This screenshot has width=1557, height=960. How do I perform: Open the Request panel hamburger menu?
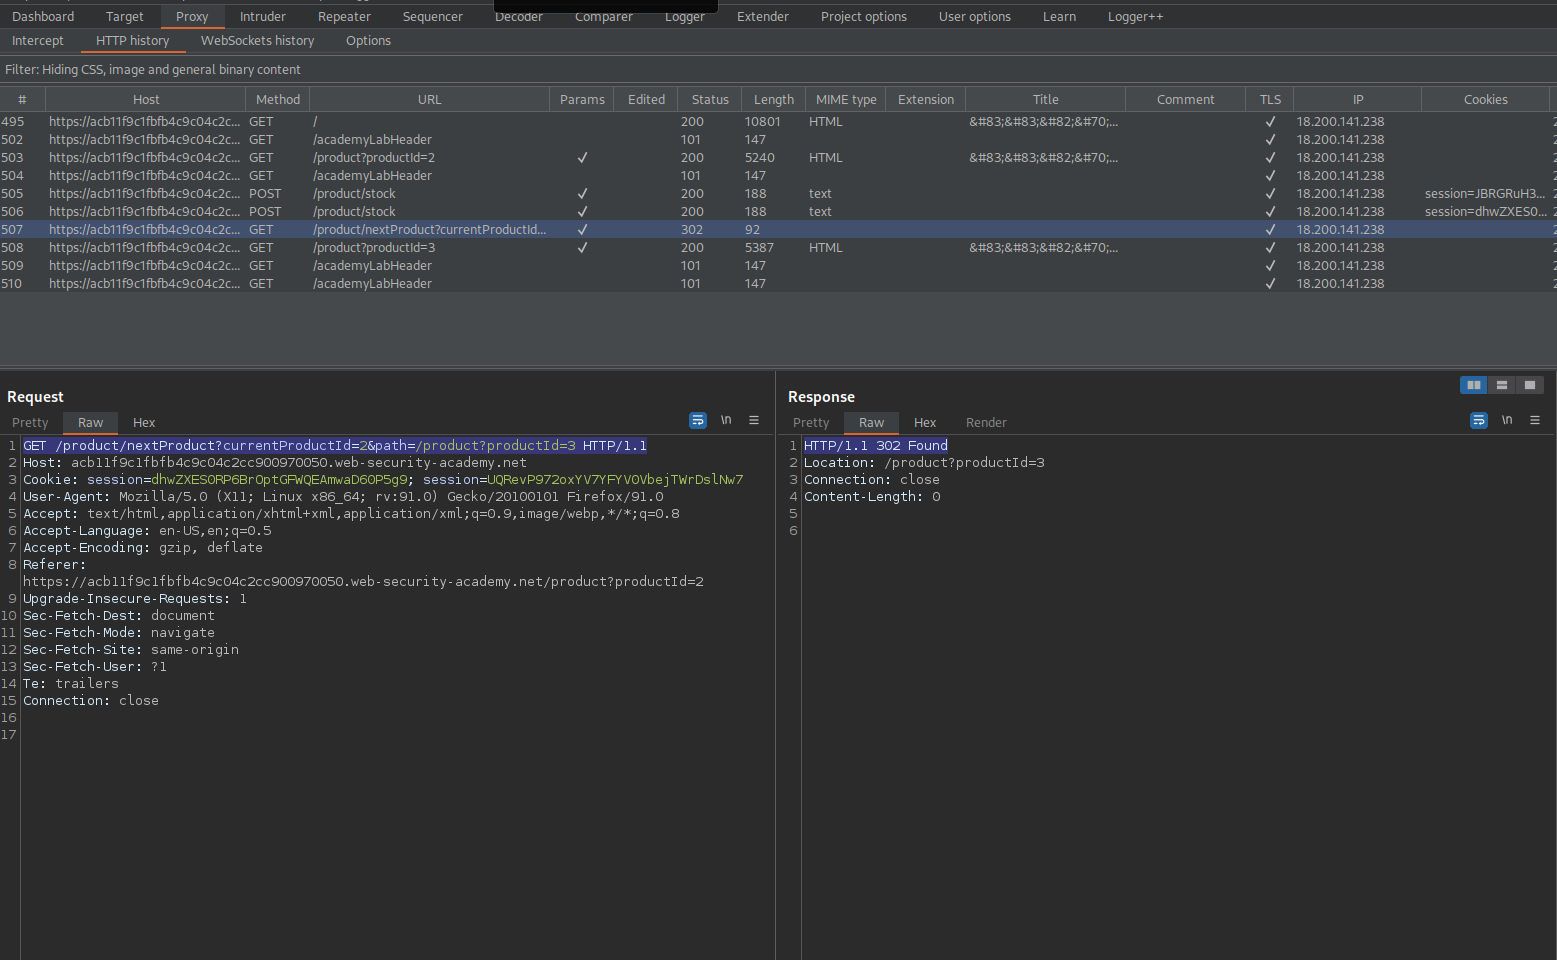(754, 420)
